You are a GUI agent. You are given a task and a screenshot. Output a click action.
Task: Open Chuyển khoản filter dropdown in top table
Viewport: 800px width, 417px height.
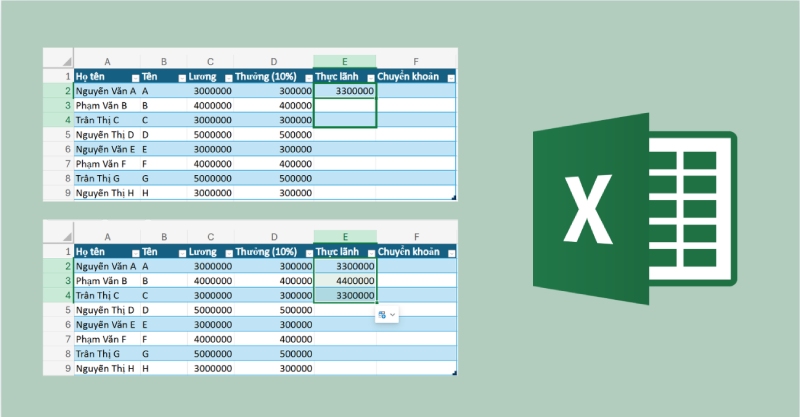[451, 78]
